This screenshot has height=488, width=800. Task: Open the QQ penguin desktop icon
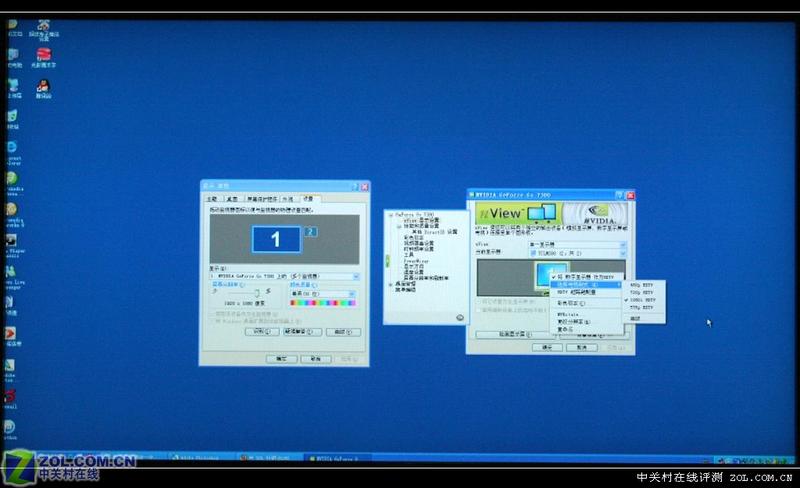click(x=43, y=89)
